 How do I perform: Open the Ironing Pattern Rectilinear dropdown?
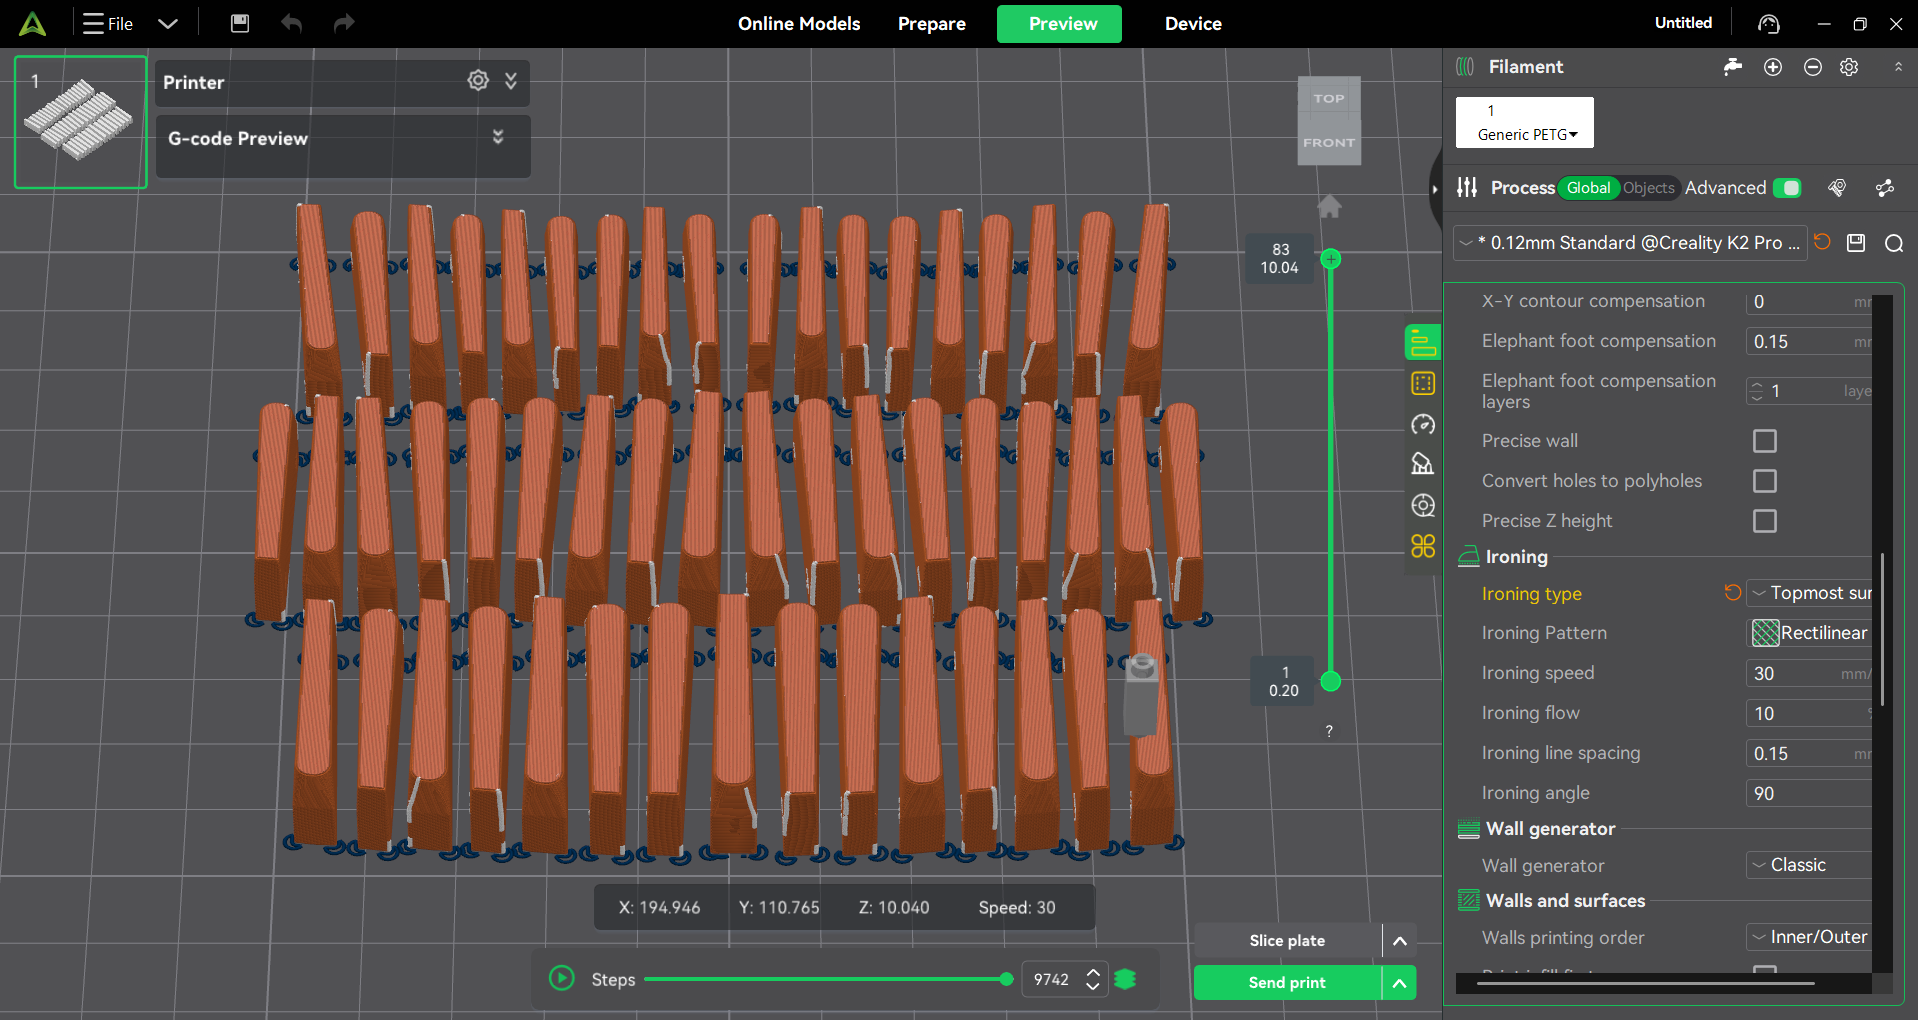point(1810,633)
